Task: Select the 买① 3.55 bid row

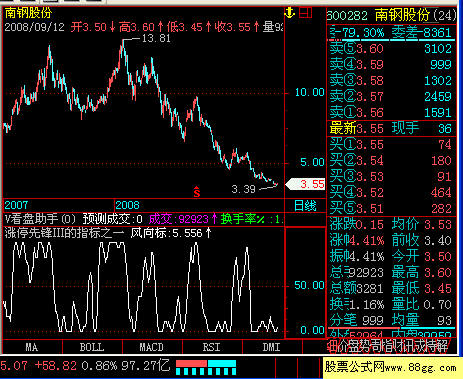Action: 391,145
